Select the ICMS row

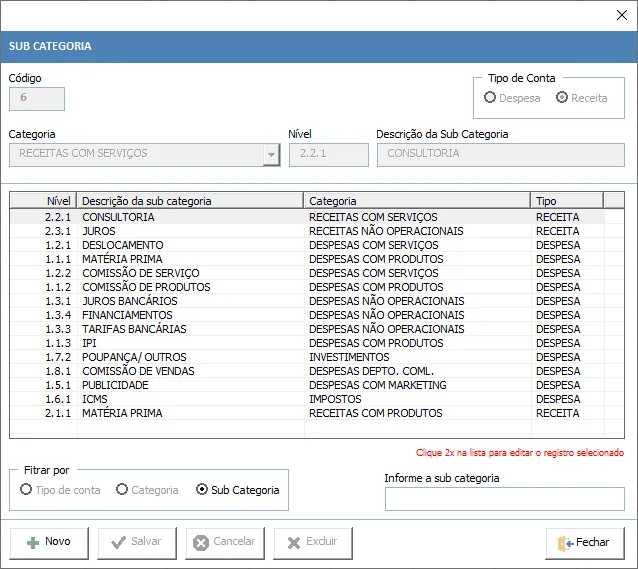[307, 399]
